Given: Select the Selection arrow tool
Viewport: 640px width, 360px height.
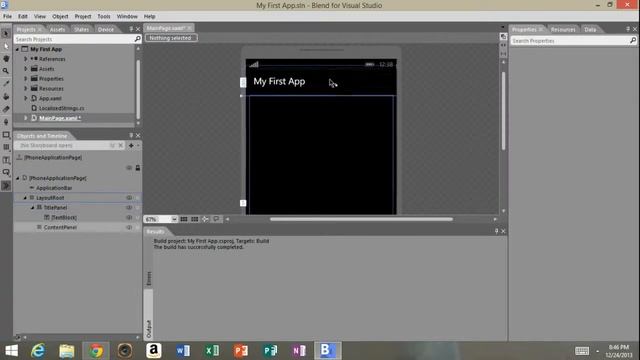Looking at the screenshot, I should (6, 33).
